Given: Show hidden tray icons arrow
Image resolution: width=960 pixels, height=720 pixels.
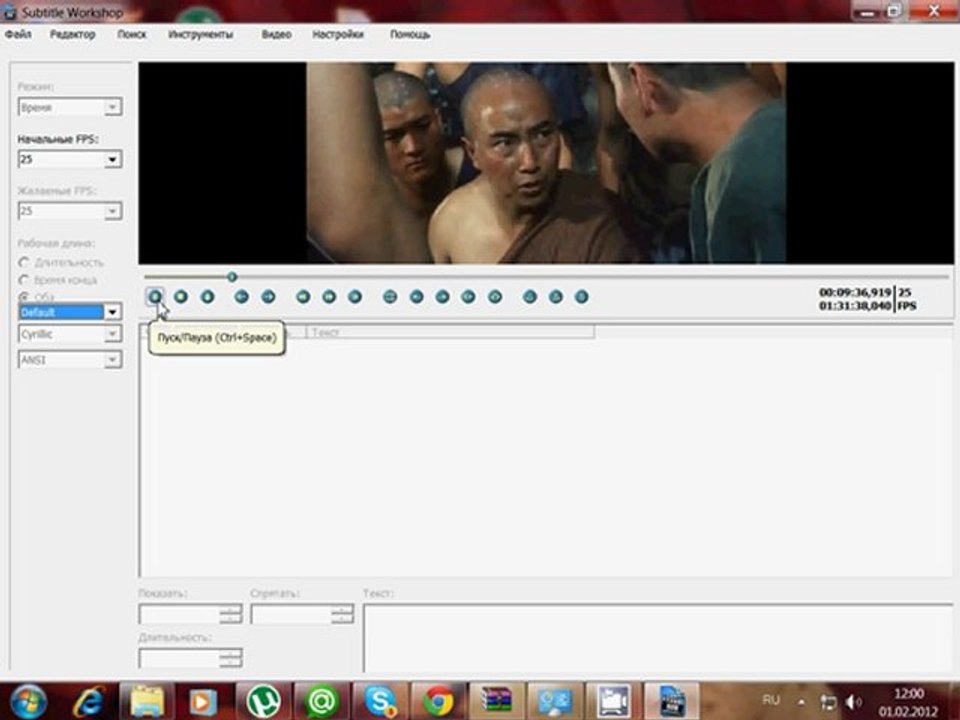Looking at the screenshot, I should point(801,702).
